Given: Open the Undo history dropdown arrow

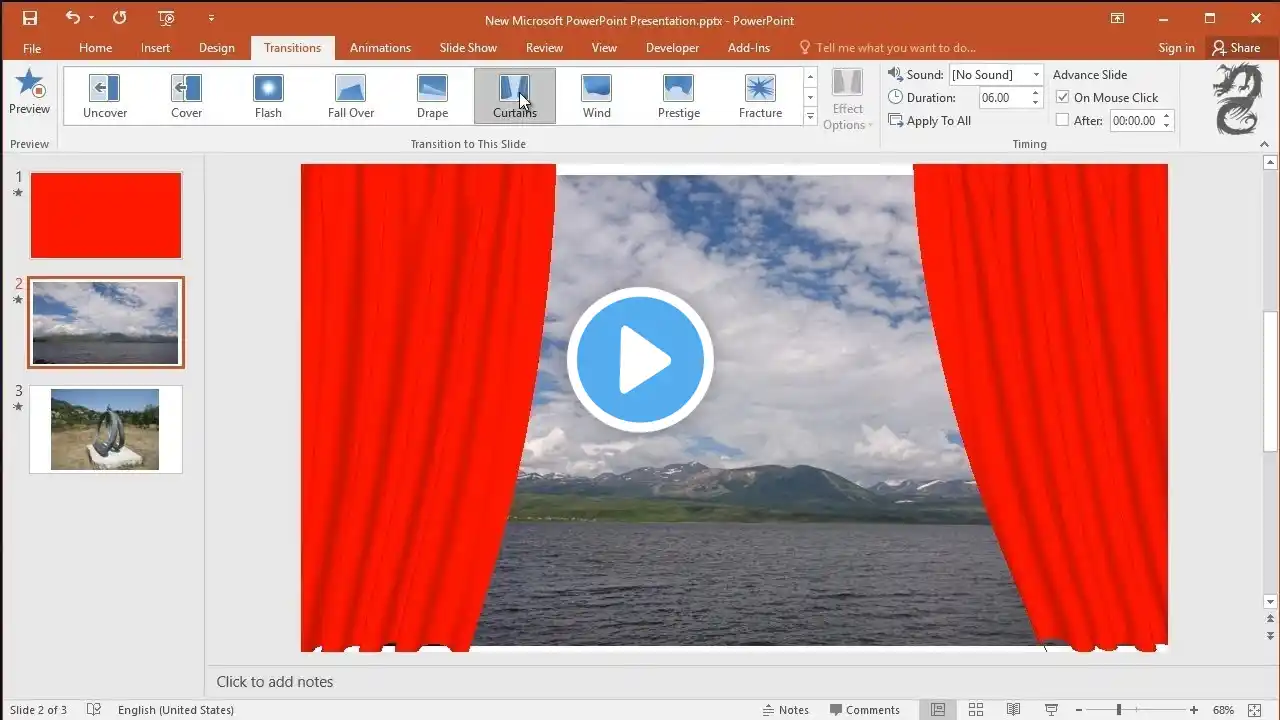Looking at the screenshot, I should point(91,18).
